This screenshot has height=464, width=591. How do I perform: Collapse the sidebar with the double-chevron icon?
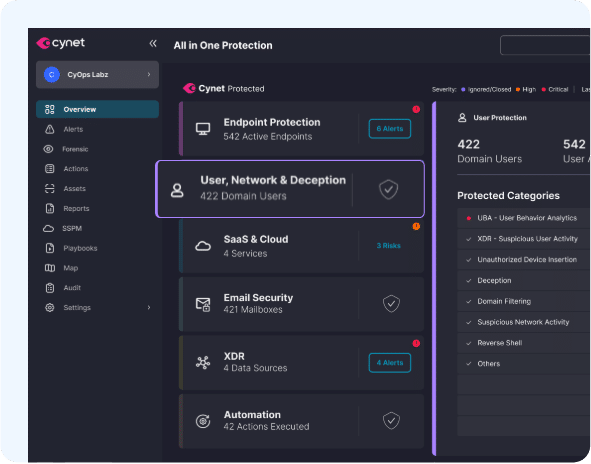click(153, 43)
